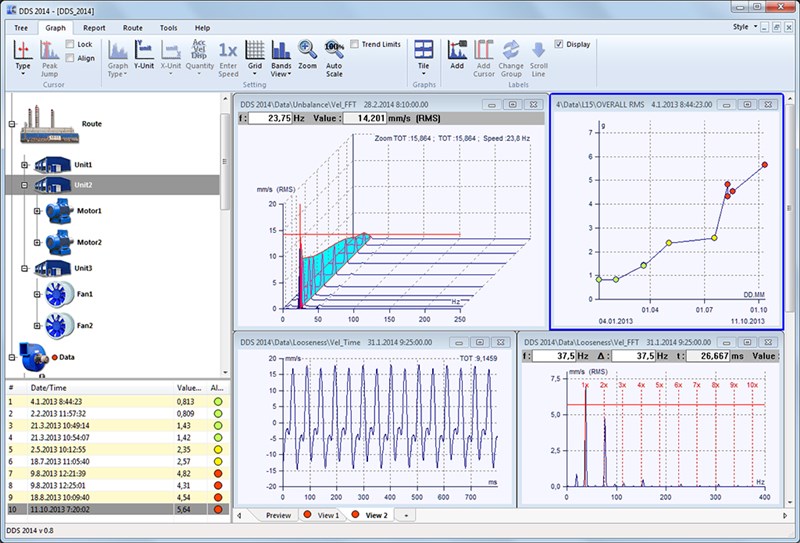Screen dimensions: 800x543
Task: Click the red alarm dot for row 10
Action: 217,509
